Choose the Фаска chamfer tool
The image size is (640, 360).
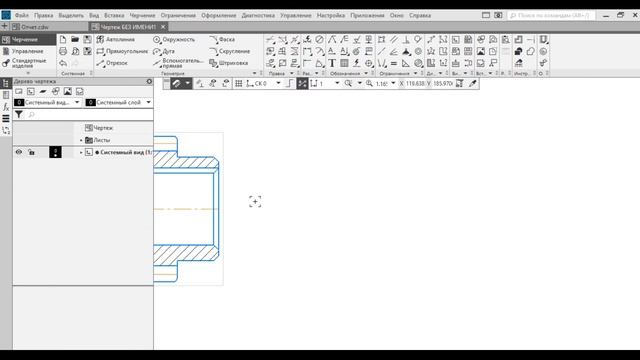[x=222, y=40]
